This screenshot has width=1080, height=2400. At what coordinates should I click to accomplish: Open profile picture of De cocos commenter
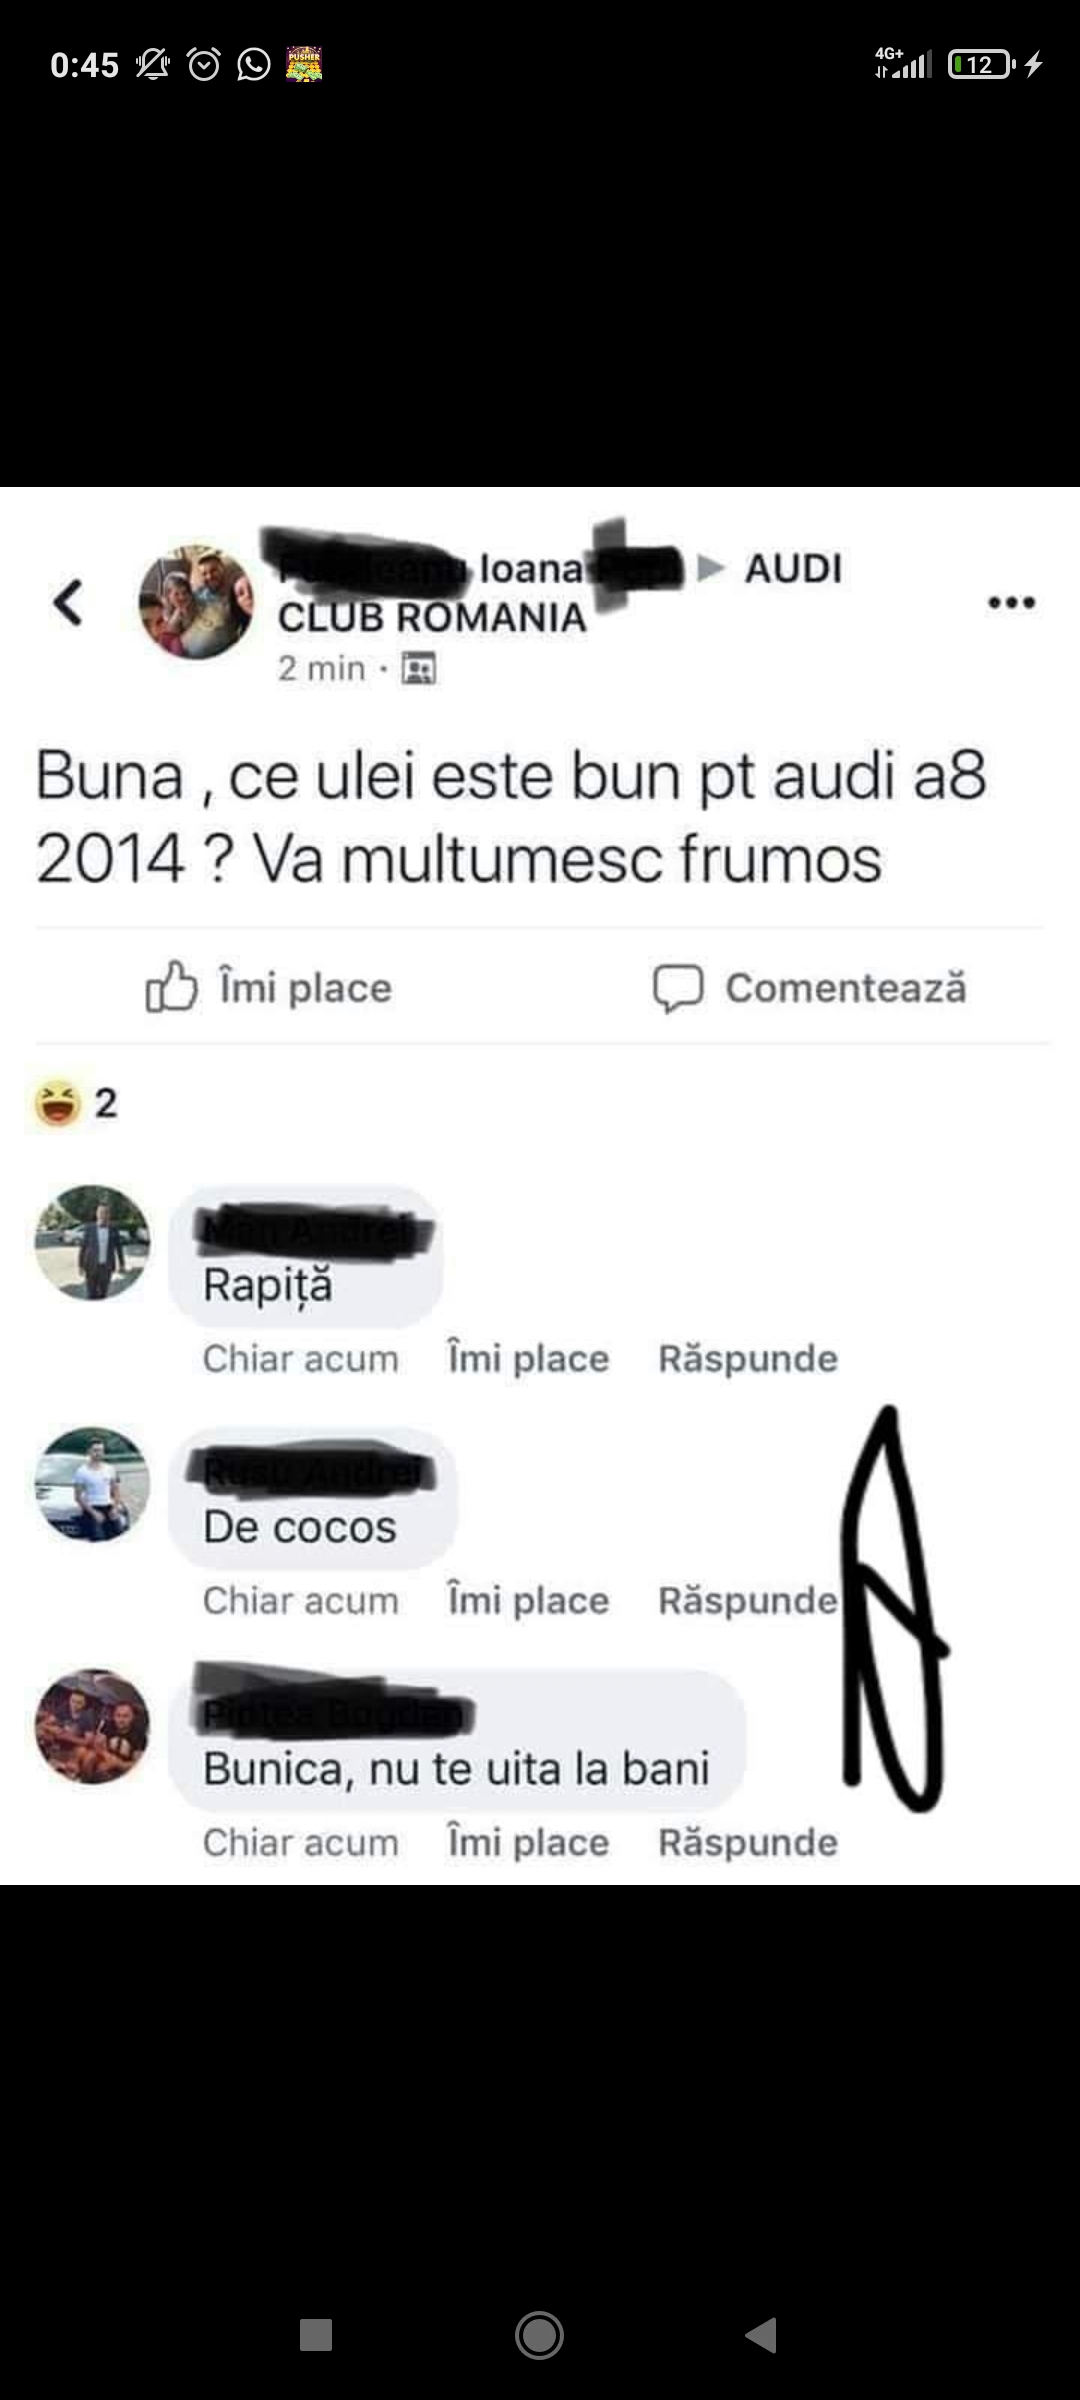[x=92, y=1484]
